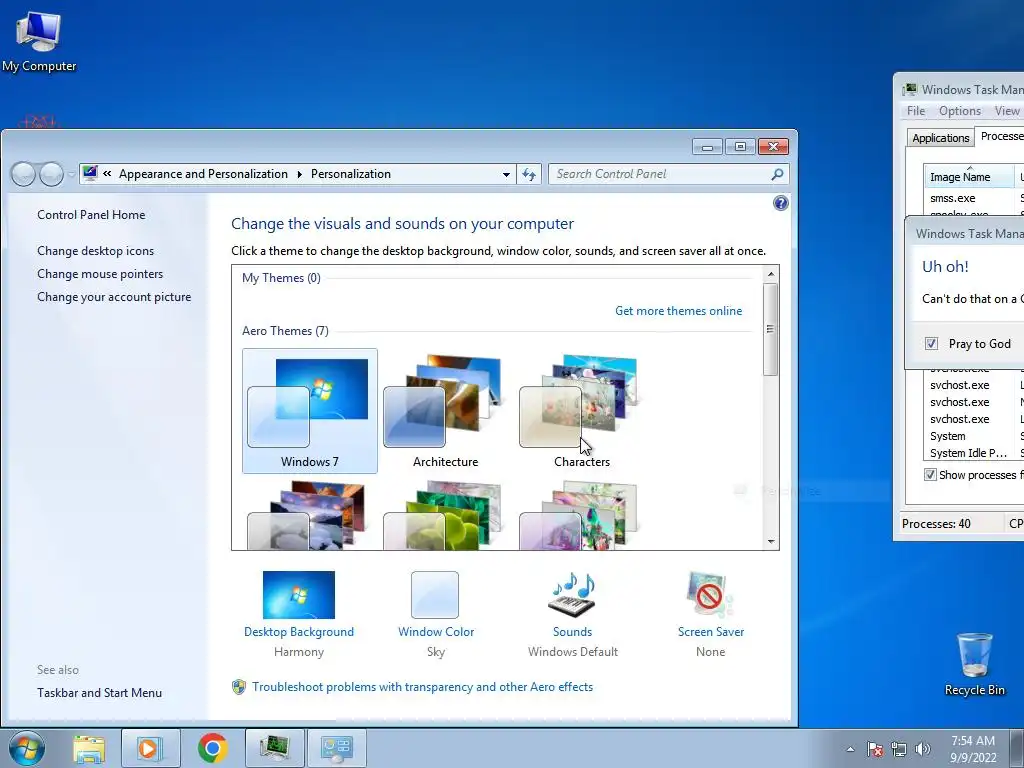Open Windows Explorer from the taskbar

89,748
